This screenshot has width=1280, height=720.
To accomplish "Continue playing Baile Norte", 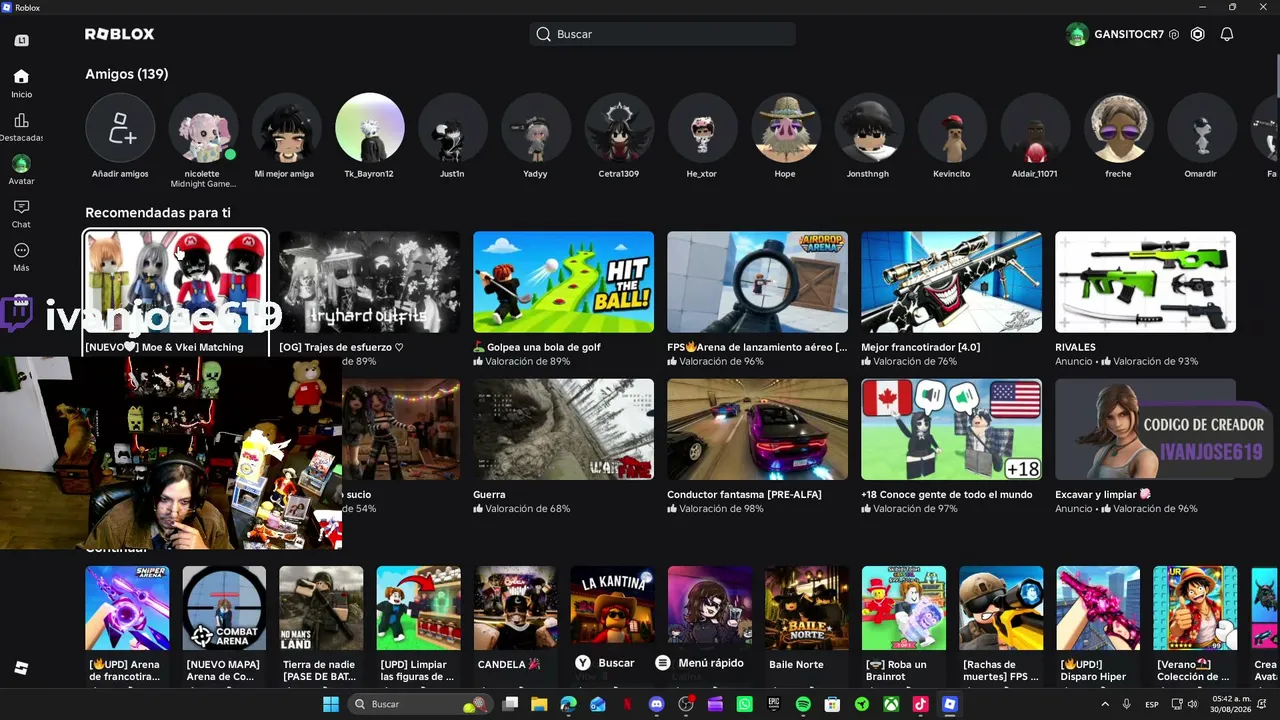I will (806, 608).
